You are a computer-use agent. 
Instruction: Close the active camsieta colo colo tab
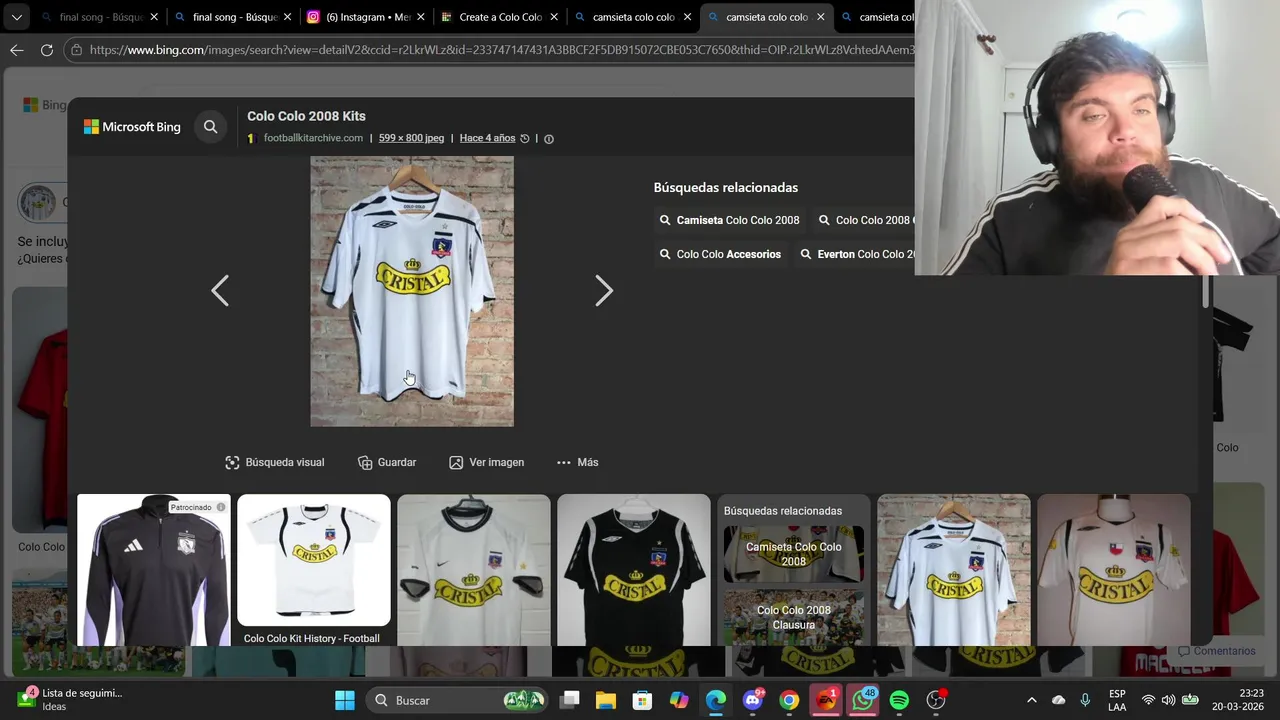821,17
